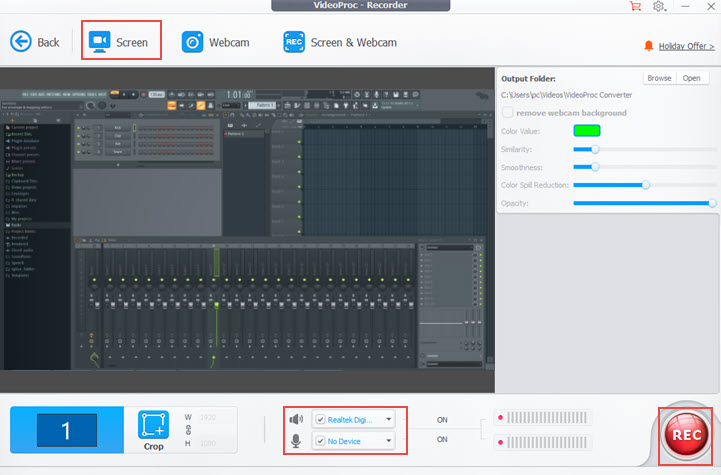Open the output folder
The width and height of the screenshot is (721, 475).
(x=691, y=78)
